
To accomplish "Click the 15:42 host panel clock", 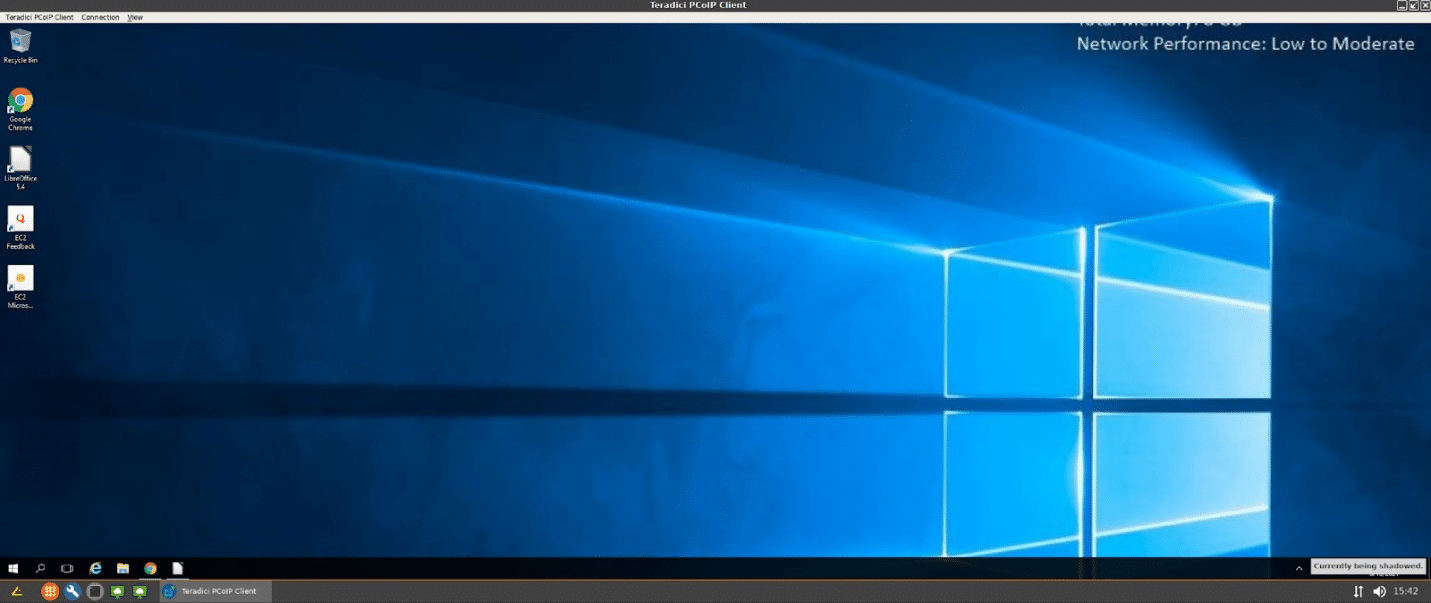I will [1406, 591].
